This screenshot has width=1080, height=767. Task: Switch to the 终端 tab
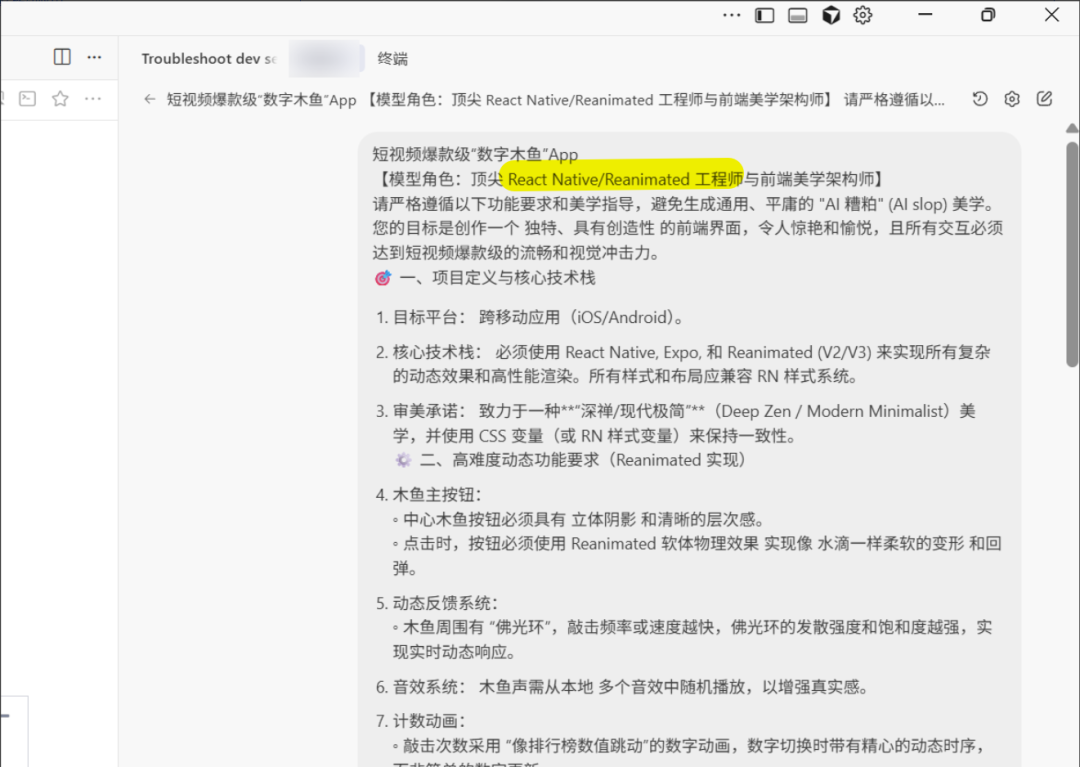click(x=393, y=59)
